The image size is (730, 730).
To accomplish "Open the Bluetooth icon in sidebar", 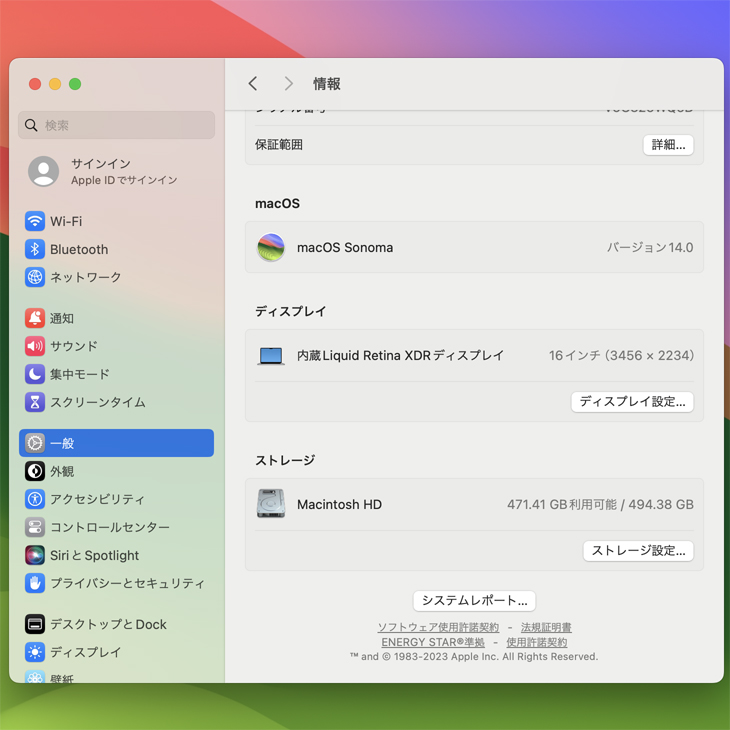I will (x=35, y=249).
